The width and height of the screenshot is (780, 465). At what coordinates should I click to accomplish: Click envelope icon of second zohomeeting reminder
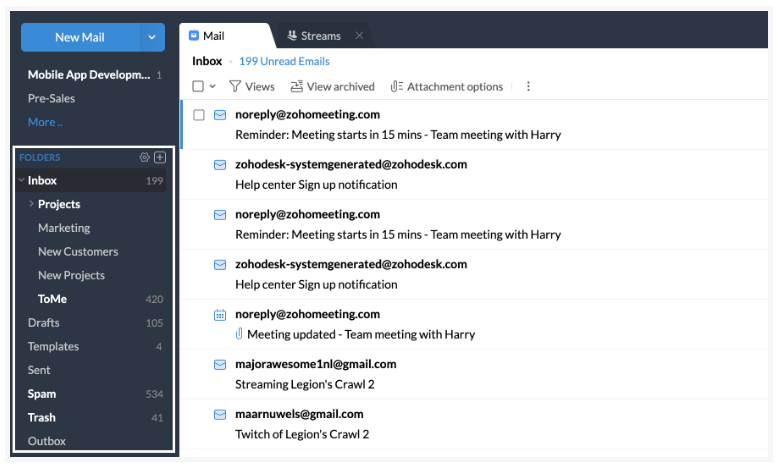[220, 215]
